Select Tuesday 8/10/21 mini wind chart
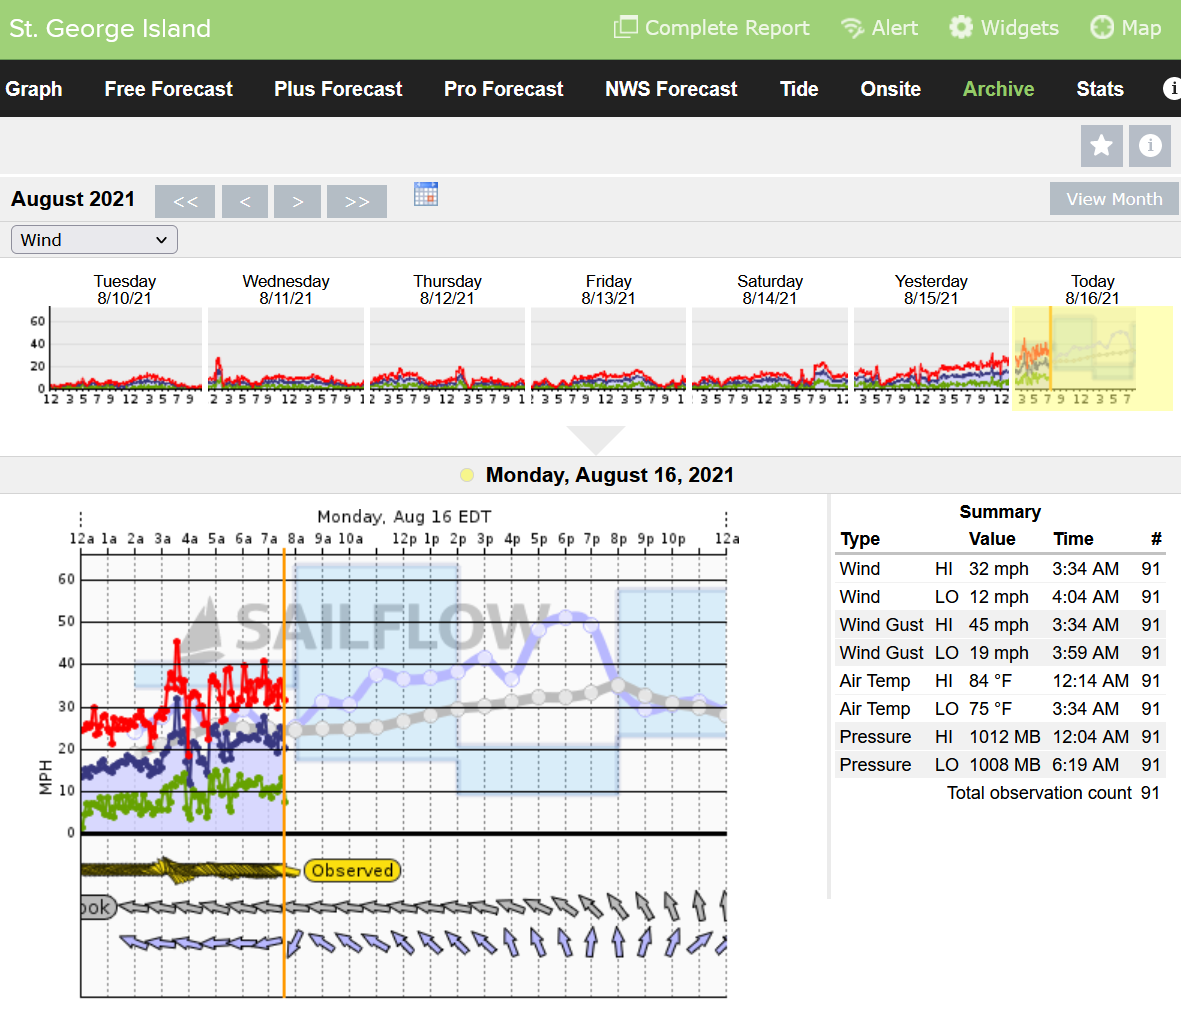This screenshot has height=1024, width=1181. (125, 348)
